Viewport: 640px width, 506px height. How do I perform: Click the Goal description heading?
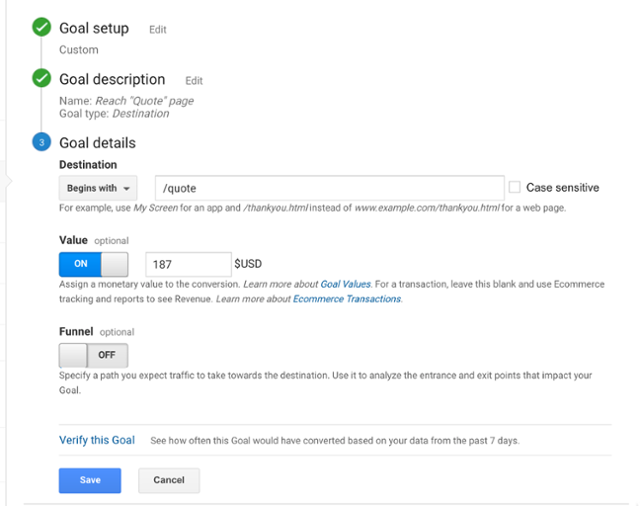pyautogui.click(x=112, y=79)
